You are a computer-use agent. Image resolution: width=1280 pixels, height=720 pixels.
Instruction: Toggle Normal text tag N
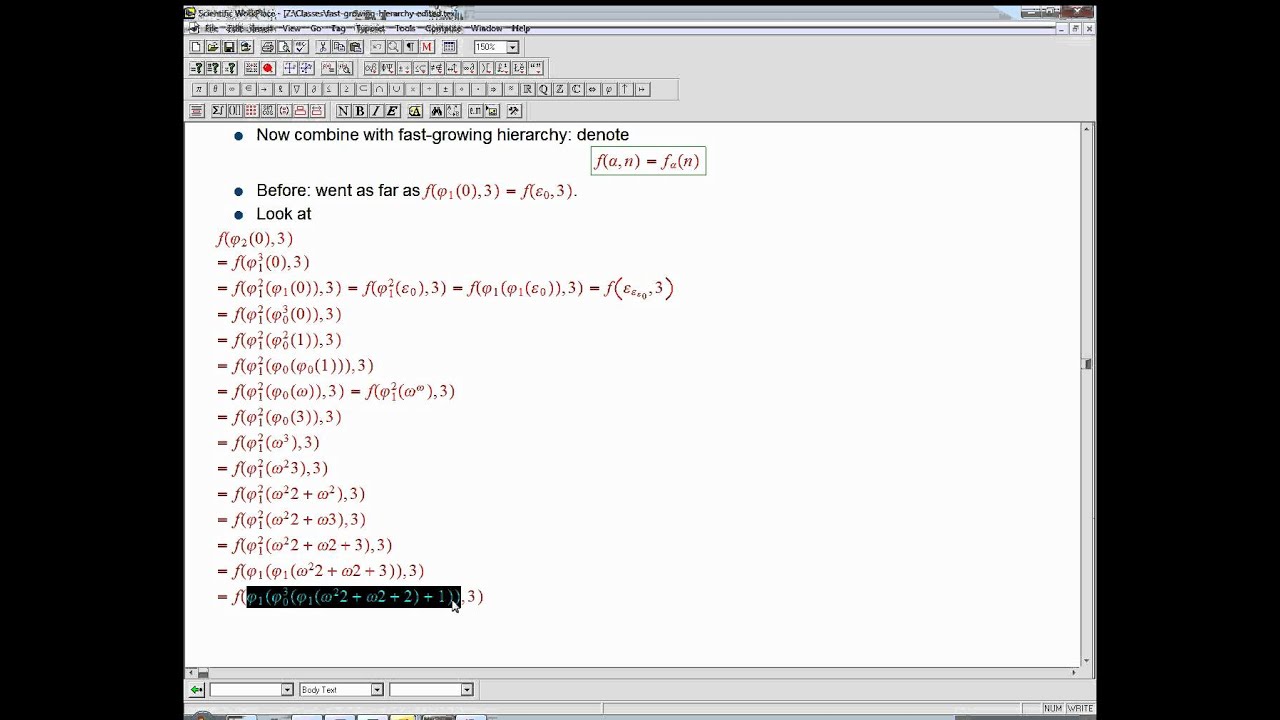343,110
